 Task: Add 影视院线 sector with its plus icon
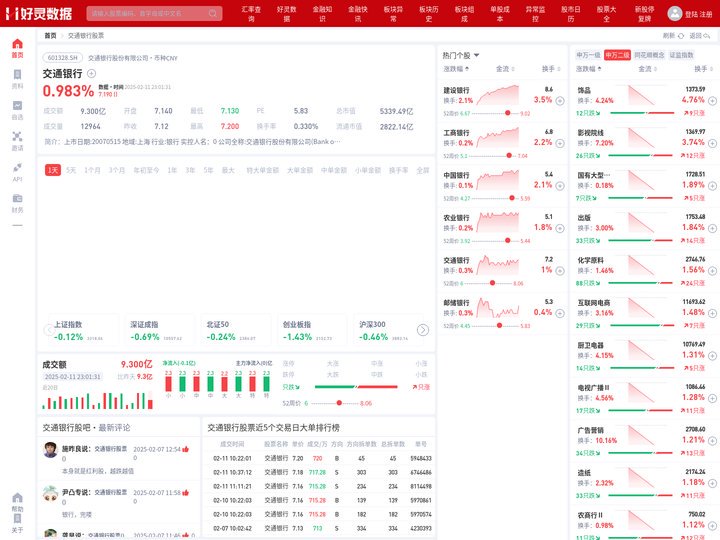712,143
